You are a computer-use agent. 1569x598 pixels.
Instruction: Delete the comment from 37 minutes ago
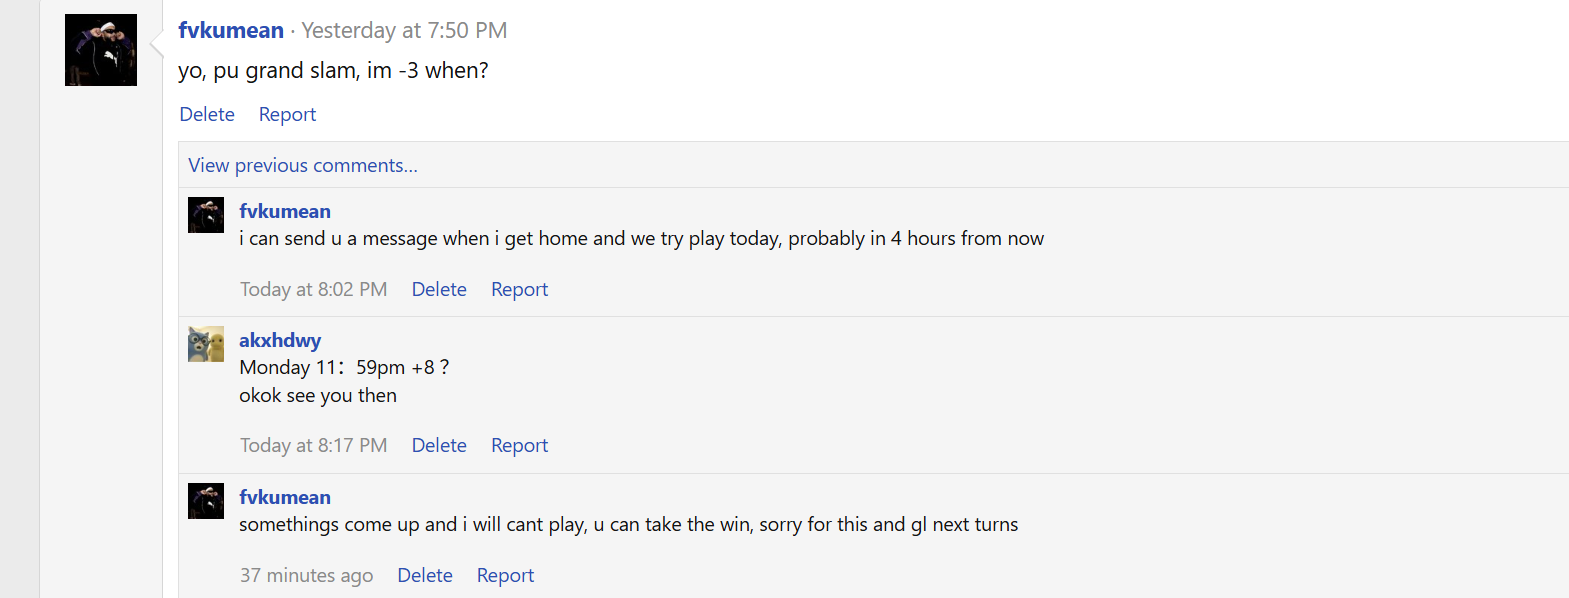pos(425,576)
